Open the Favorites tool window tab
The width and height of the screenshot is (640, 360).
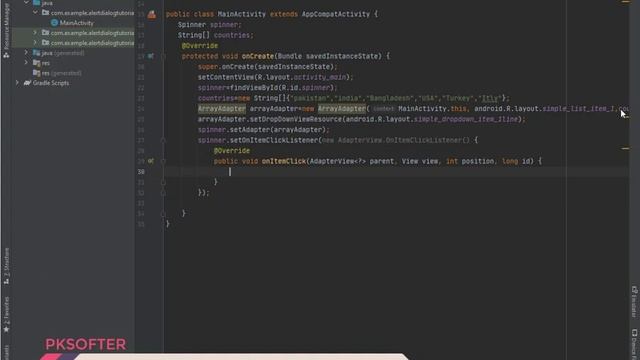click(6, 315)
